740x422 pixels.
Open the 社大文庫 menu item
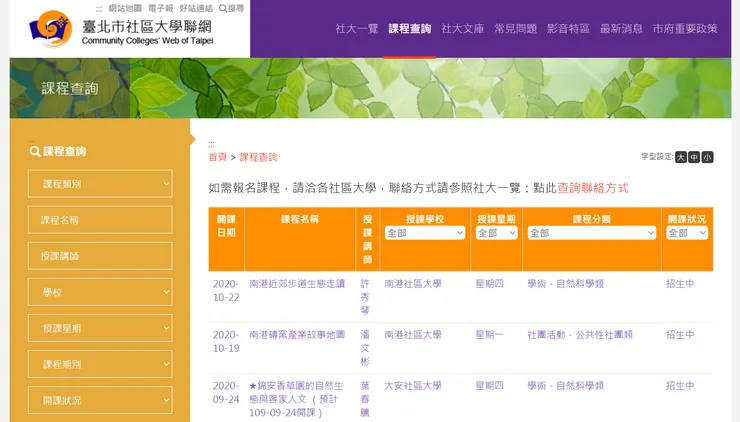point(462,29)
